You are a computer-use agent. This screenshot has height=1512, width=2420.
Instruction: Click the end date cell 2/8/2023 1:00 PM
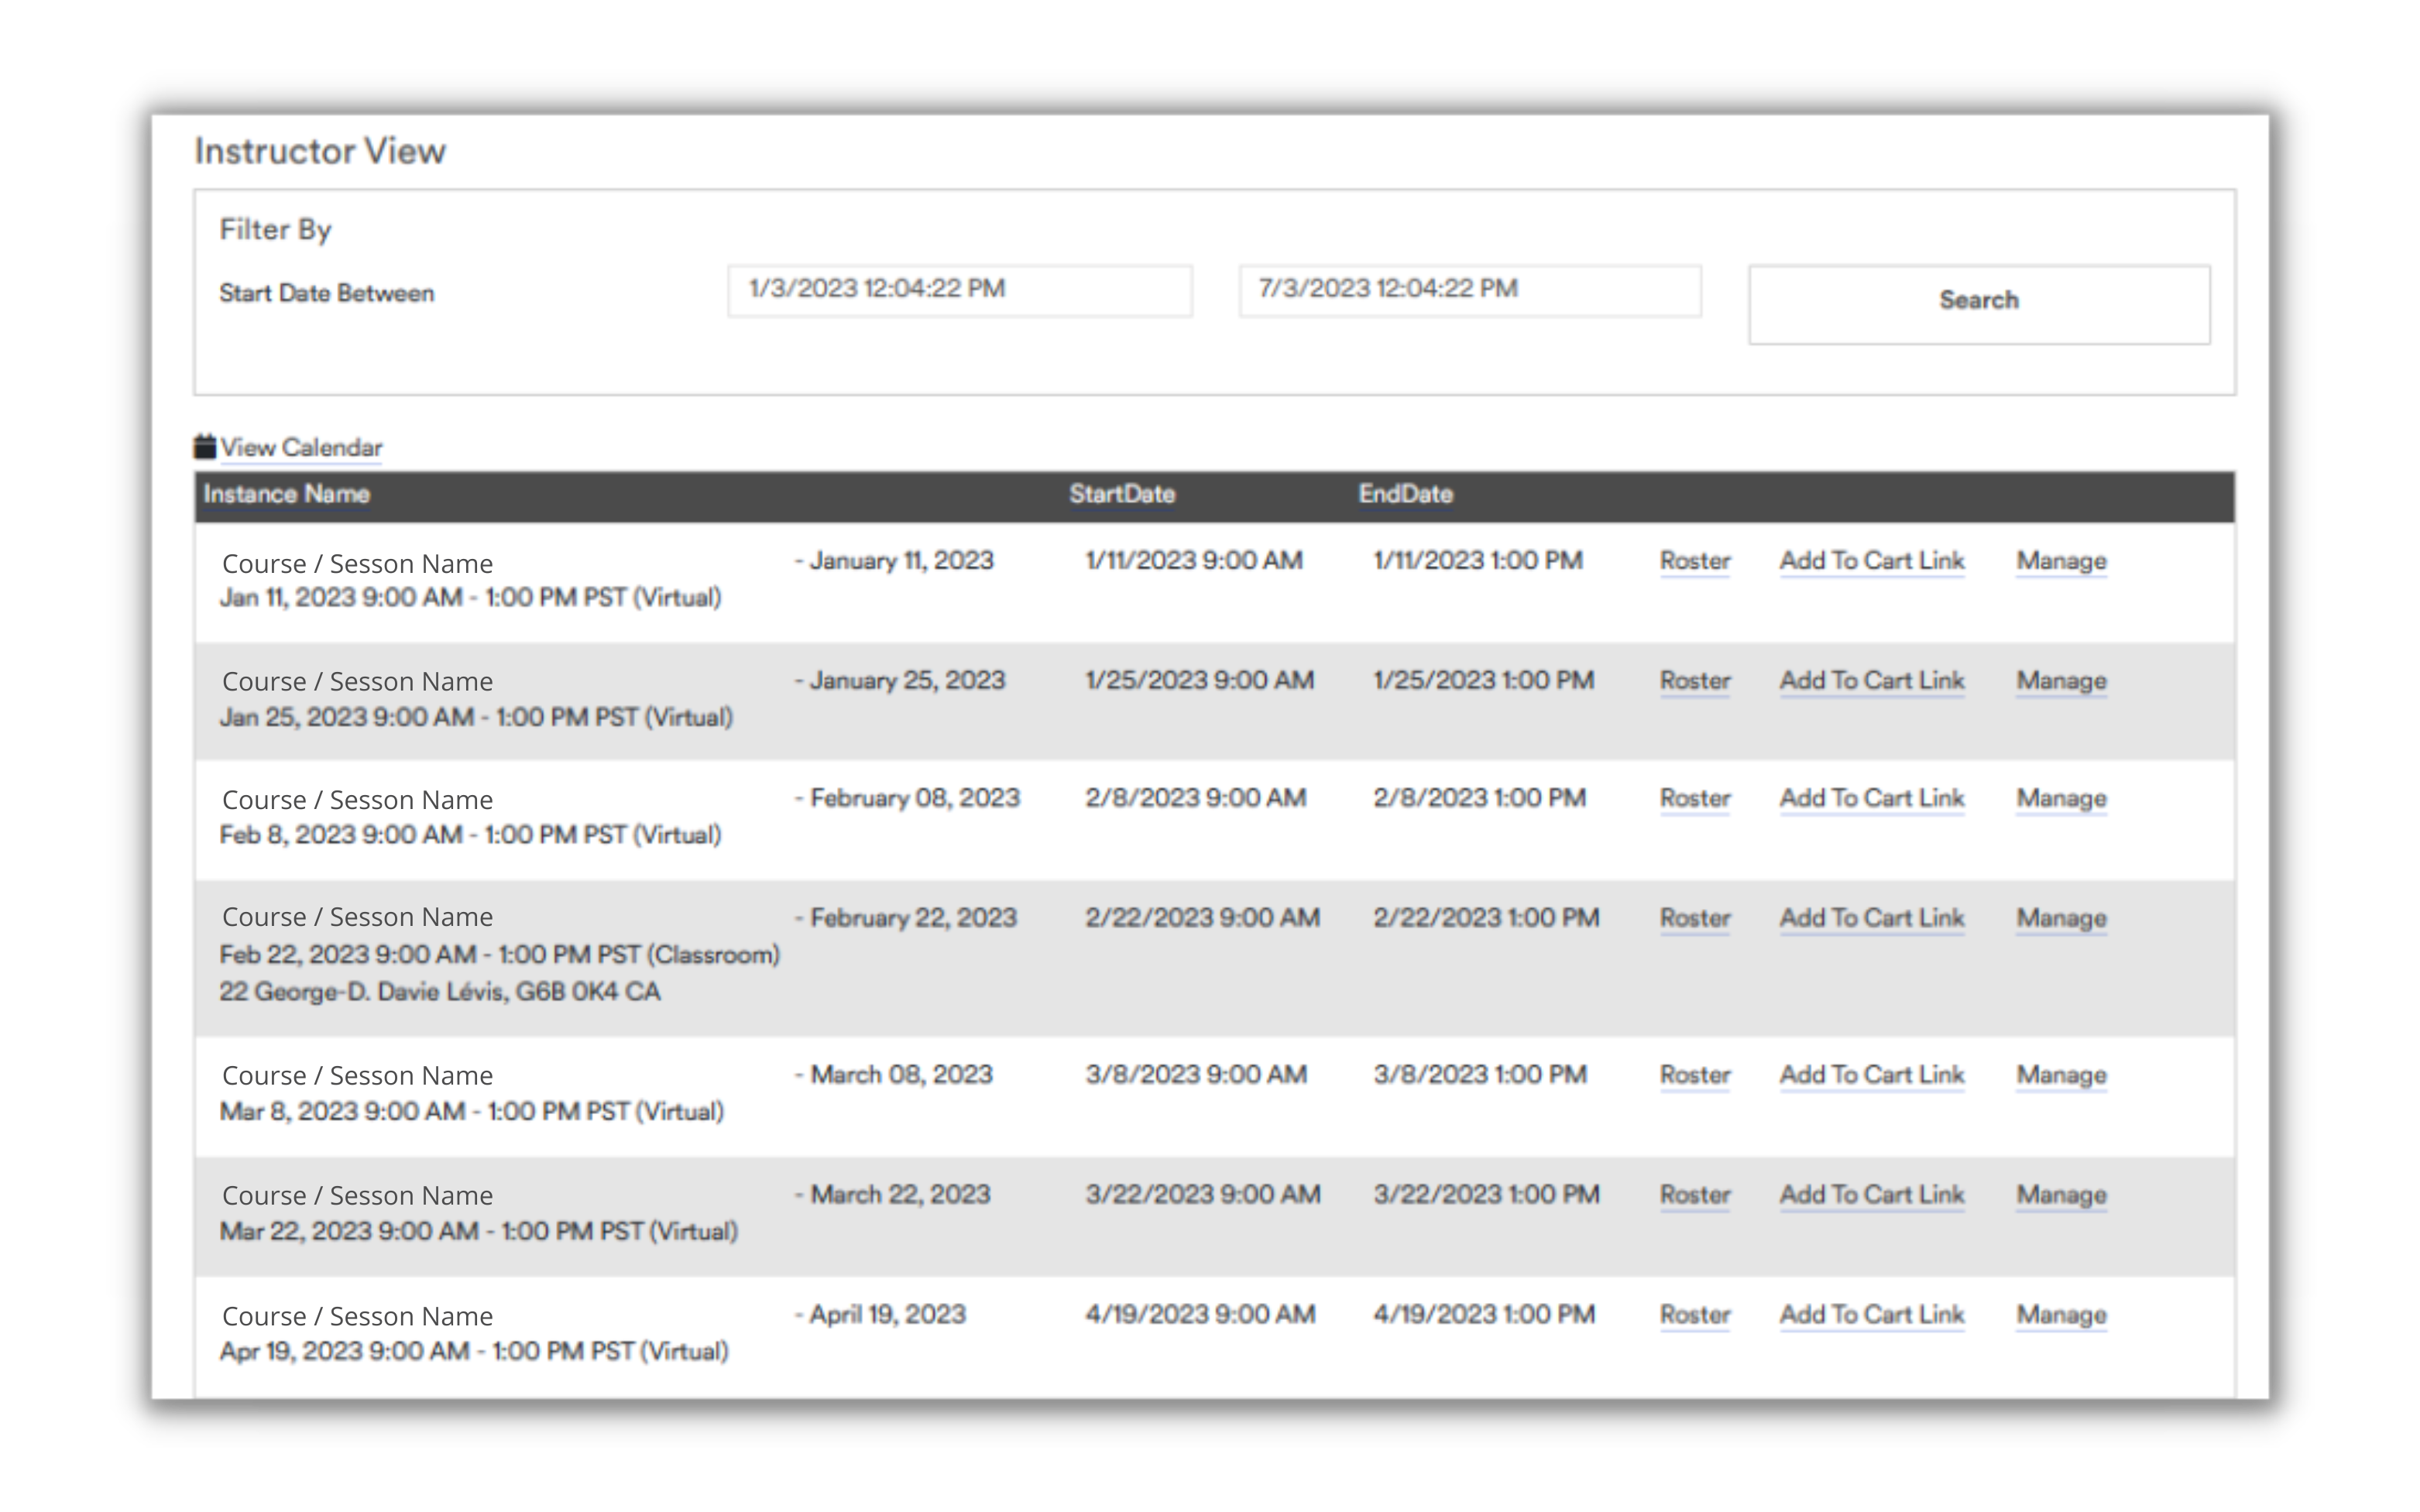pos(1480,799)
